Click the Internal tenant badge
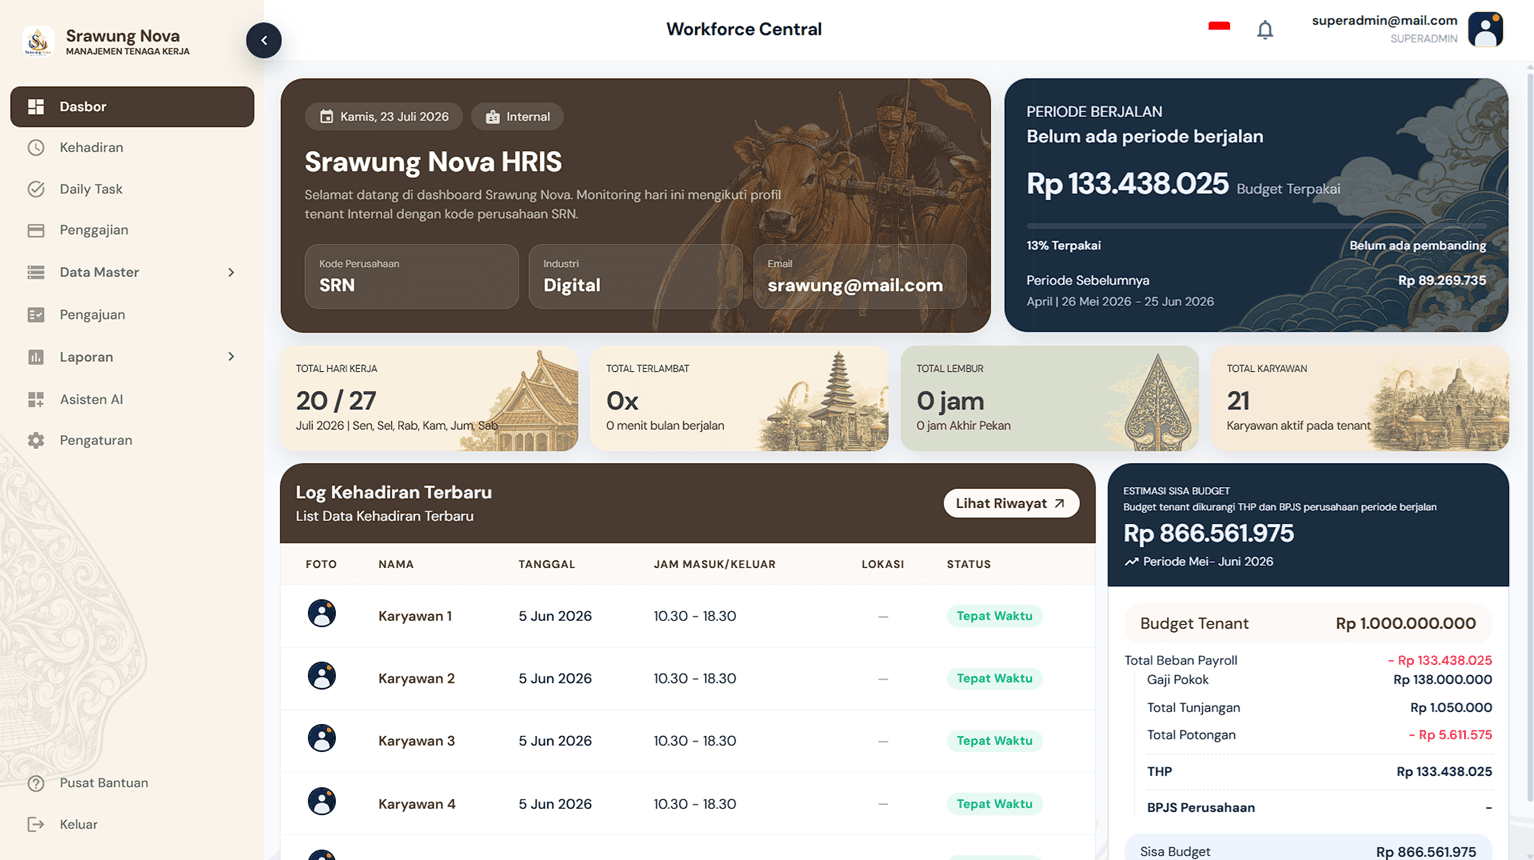The width and height of the screenshot is (1534, 860). point(517,117)
